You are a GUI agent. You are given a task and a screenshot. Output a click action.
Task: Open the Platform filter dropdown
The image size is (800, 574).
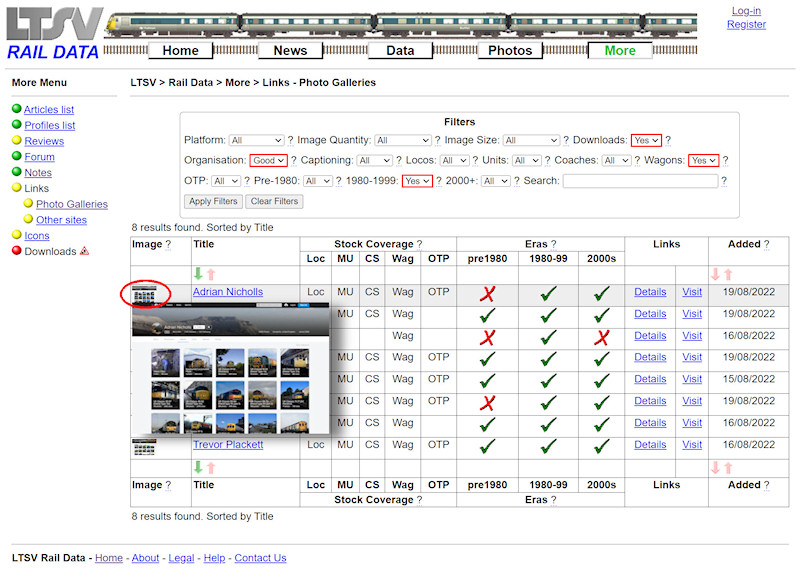click(x=256, y=141)
